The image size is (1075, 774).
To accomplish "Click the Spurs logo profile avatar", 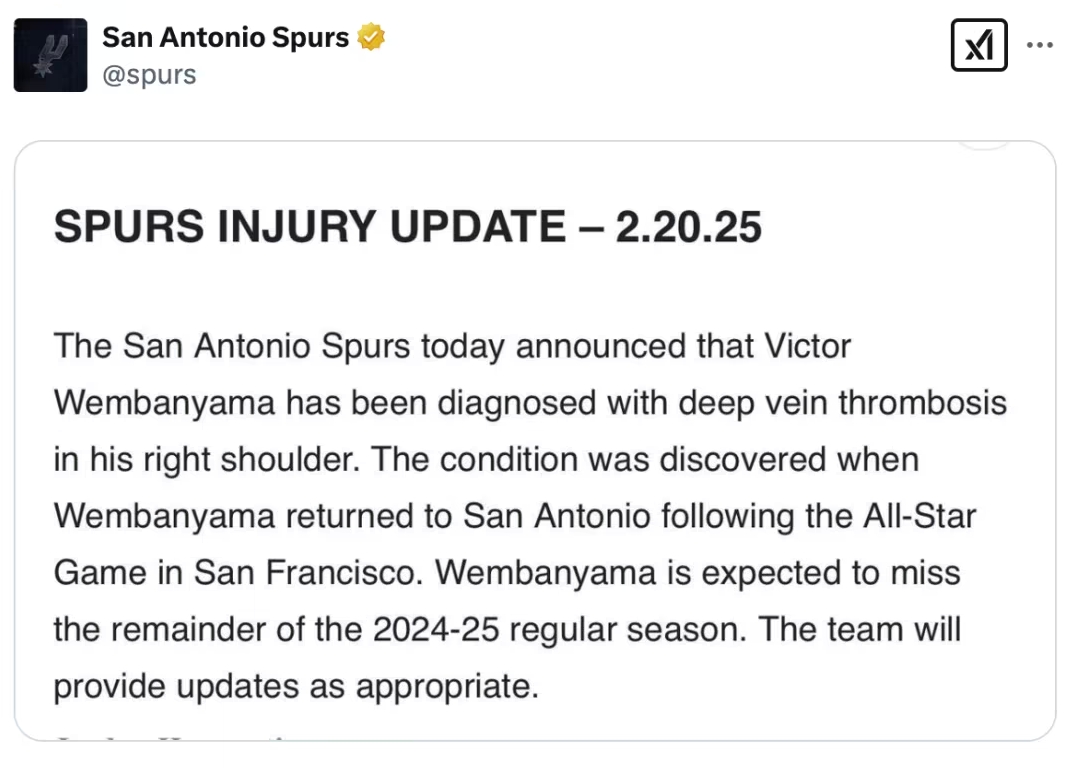I will point(49,55).
